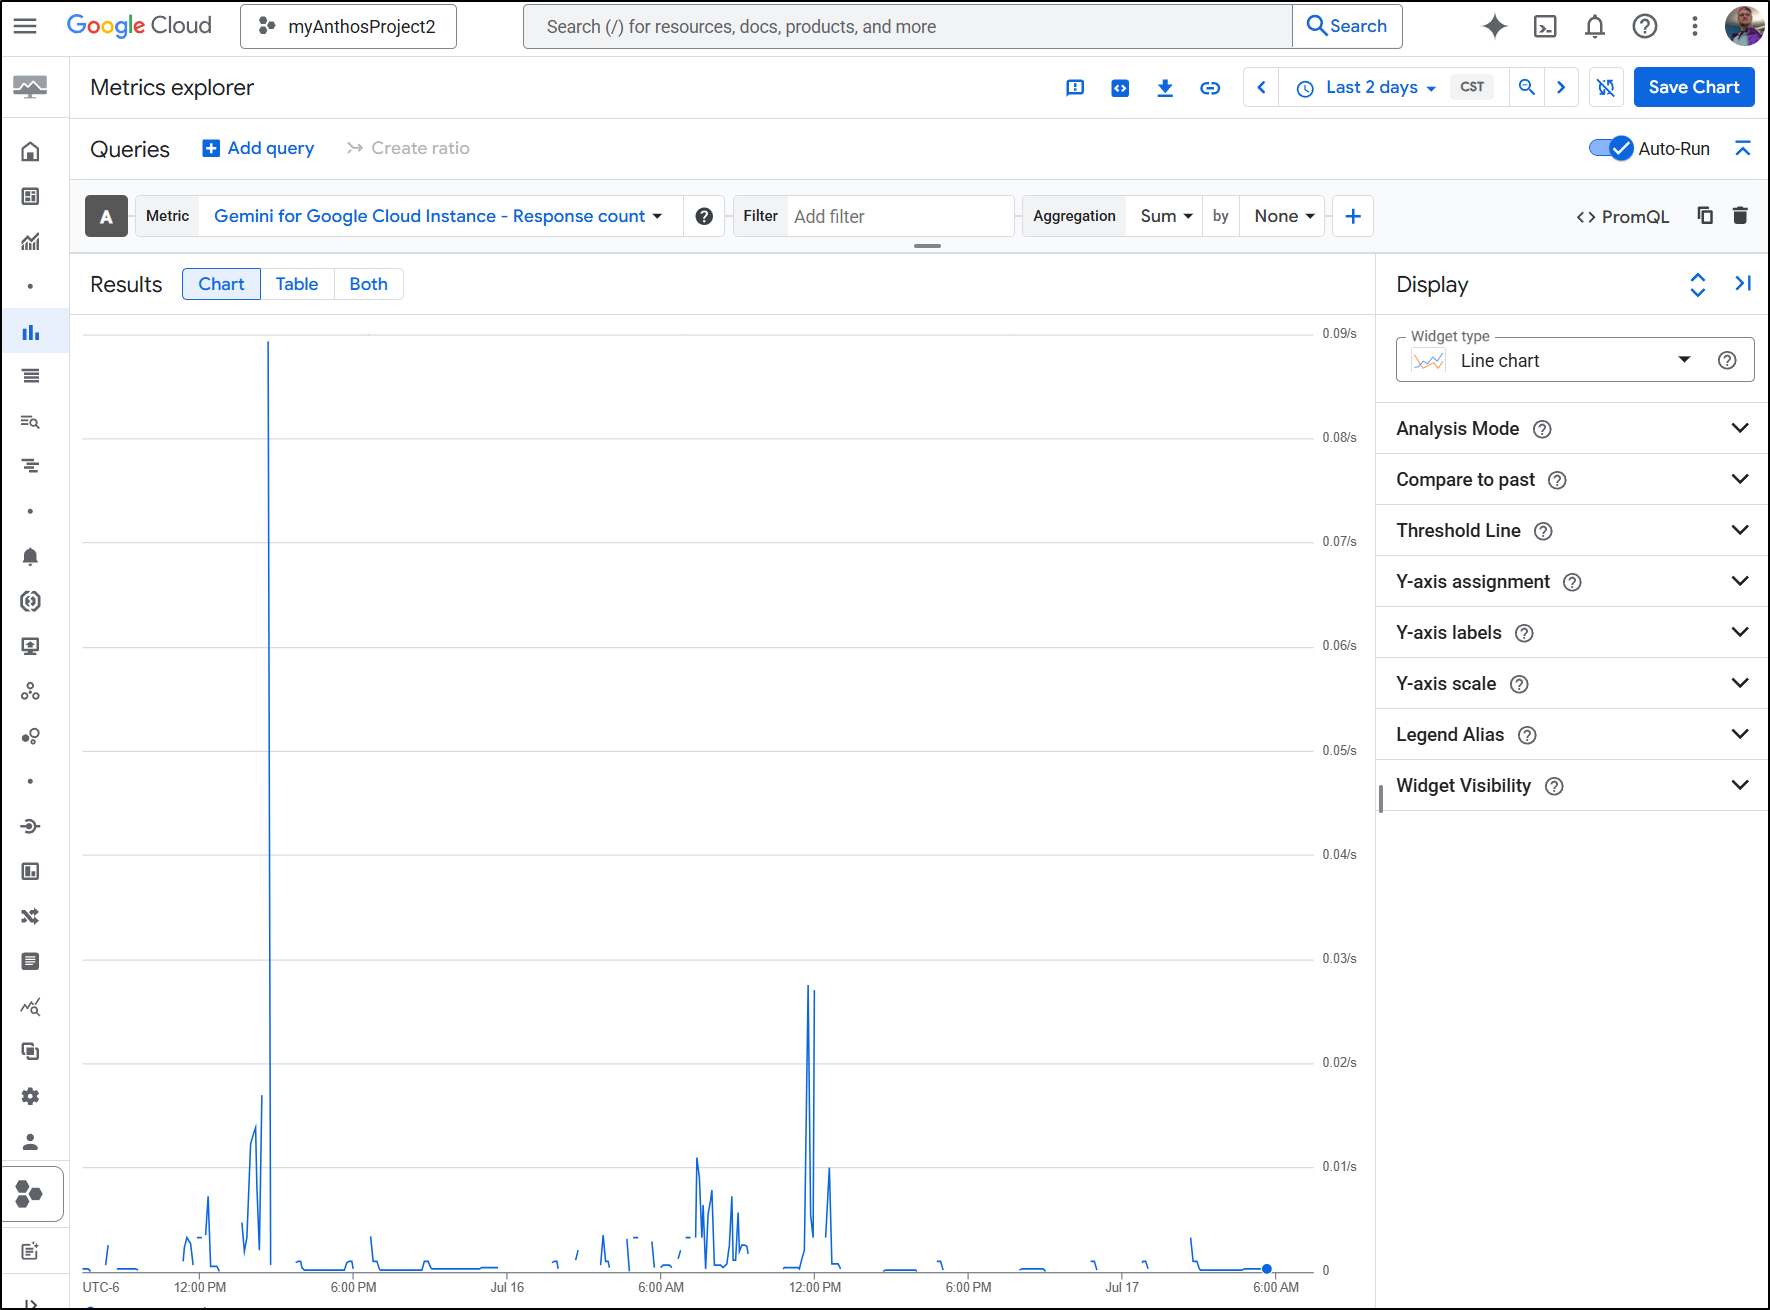Open the Last 2 days time range dropdown
1770x1310 pixels.
(1366, 88)
